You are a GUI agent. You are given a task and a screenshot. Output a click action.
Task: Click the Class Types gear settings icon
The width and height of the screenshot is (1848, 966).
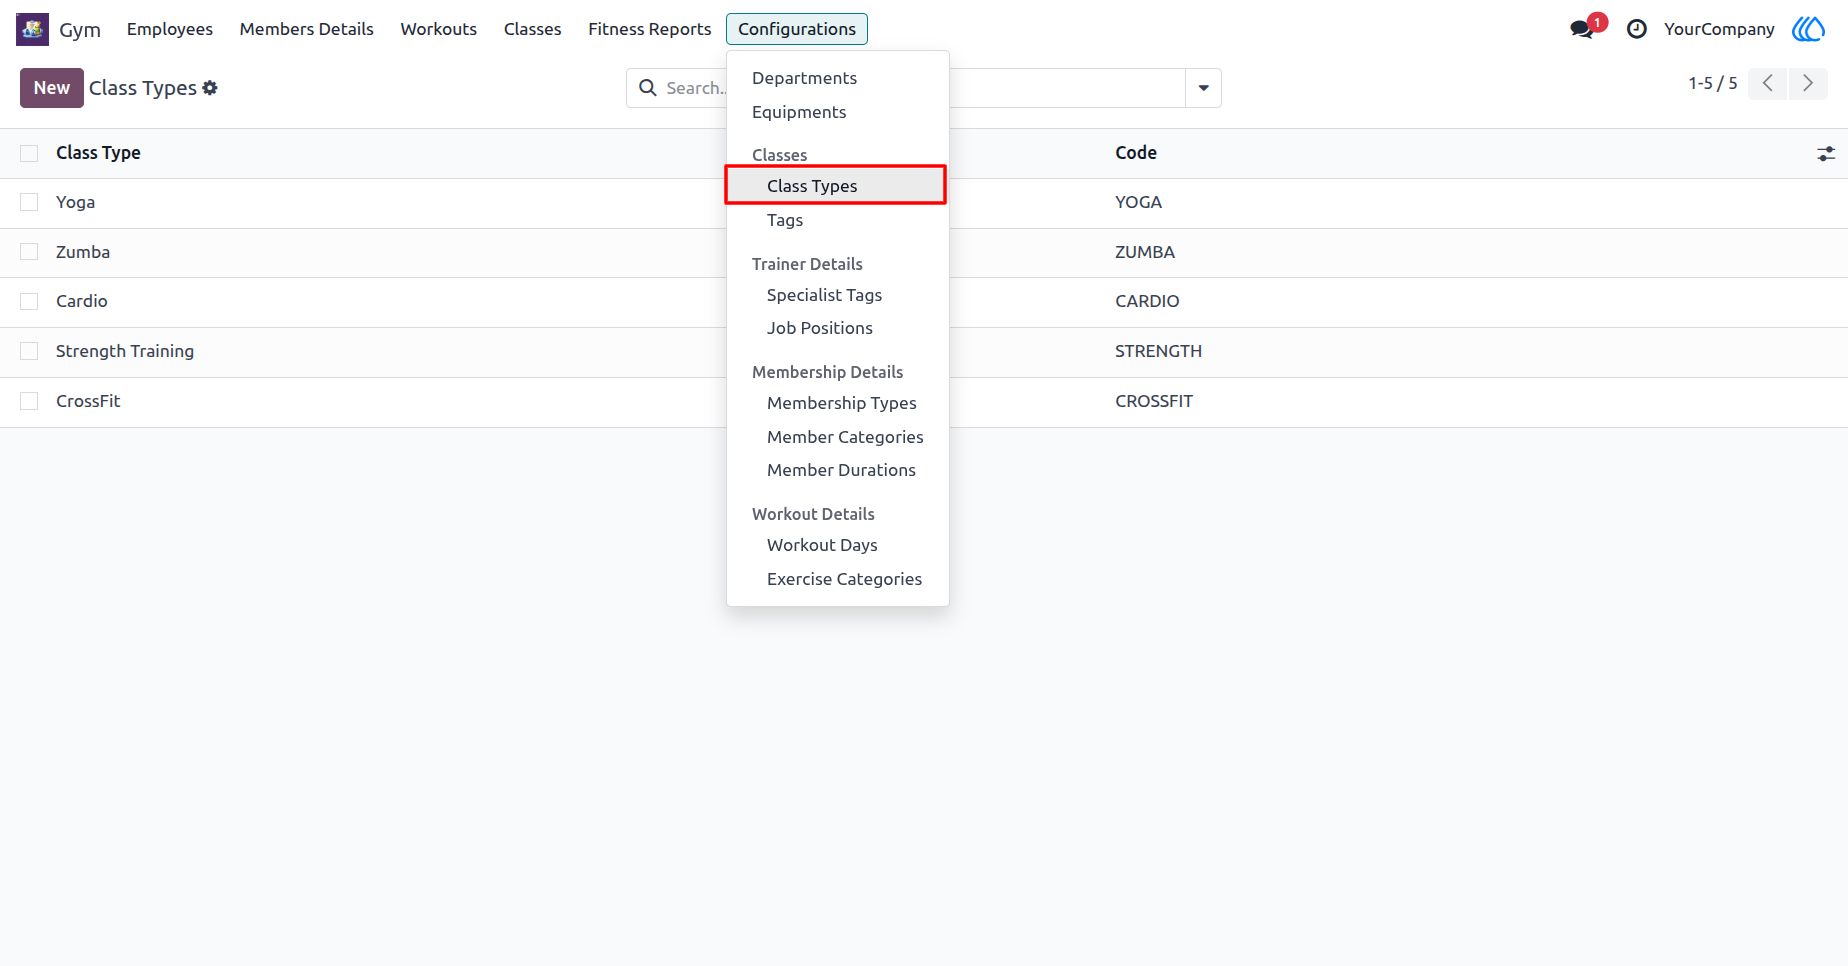point(210,88)
